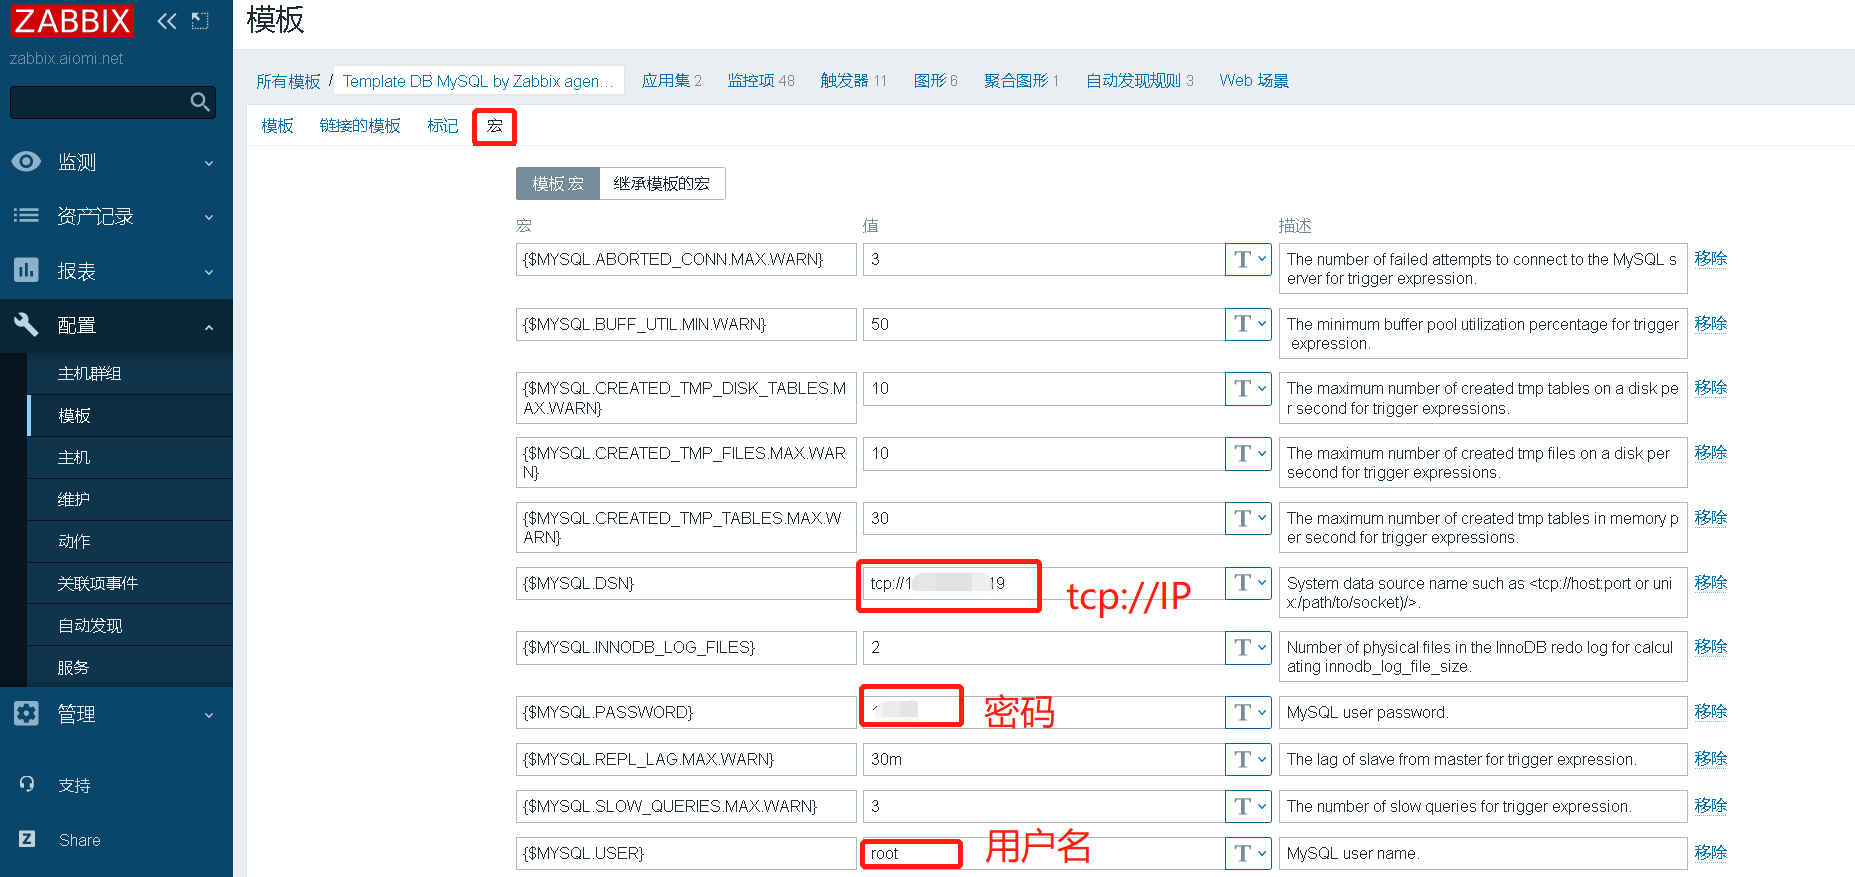This screenshot has width=1855, height=877.
Task: Go to 所有模板 breadcrumb link
Action: click(288, 81)
